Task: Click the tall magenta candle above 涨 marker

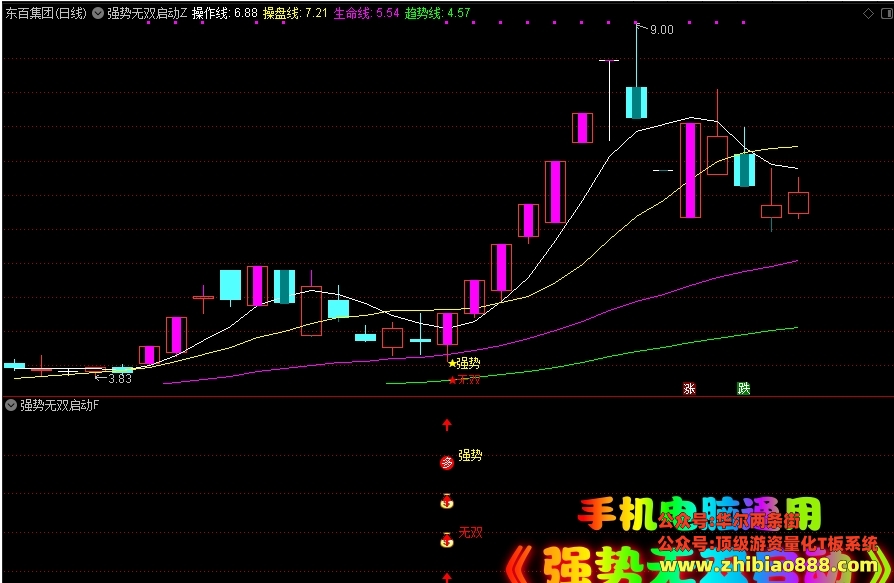Action: coord(690,170)
